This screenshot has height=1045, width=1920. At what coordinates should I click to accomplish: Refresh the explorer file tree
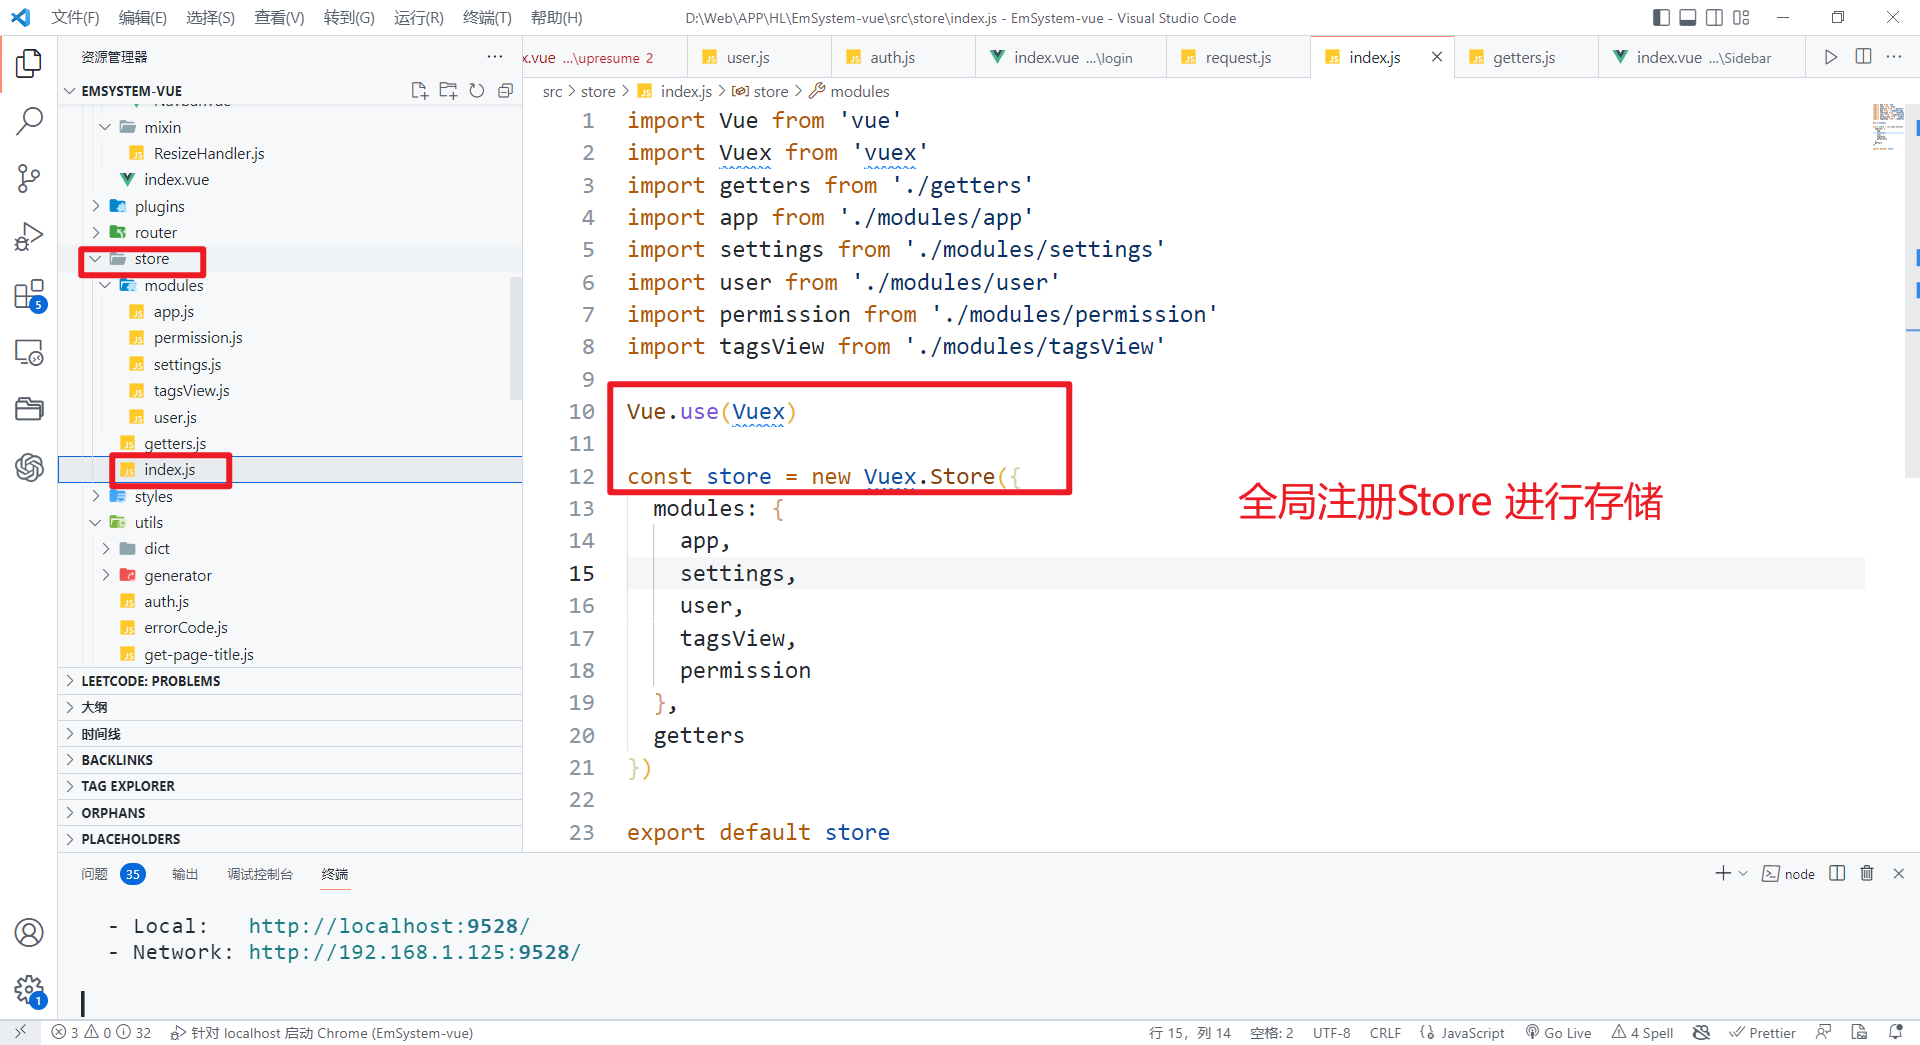pos(477,91)
